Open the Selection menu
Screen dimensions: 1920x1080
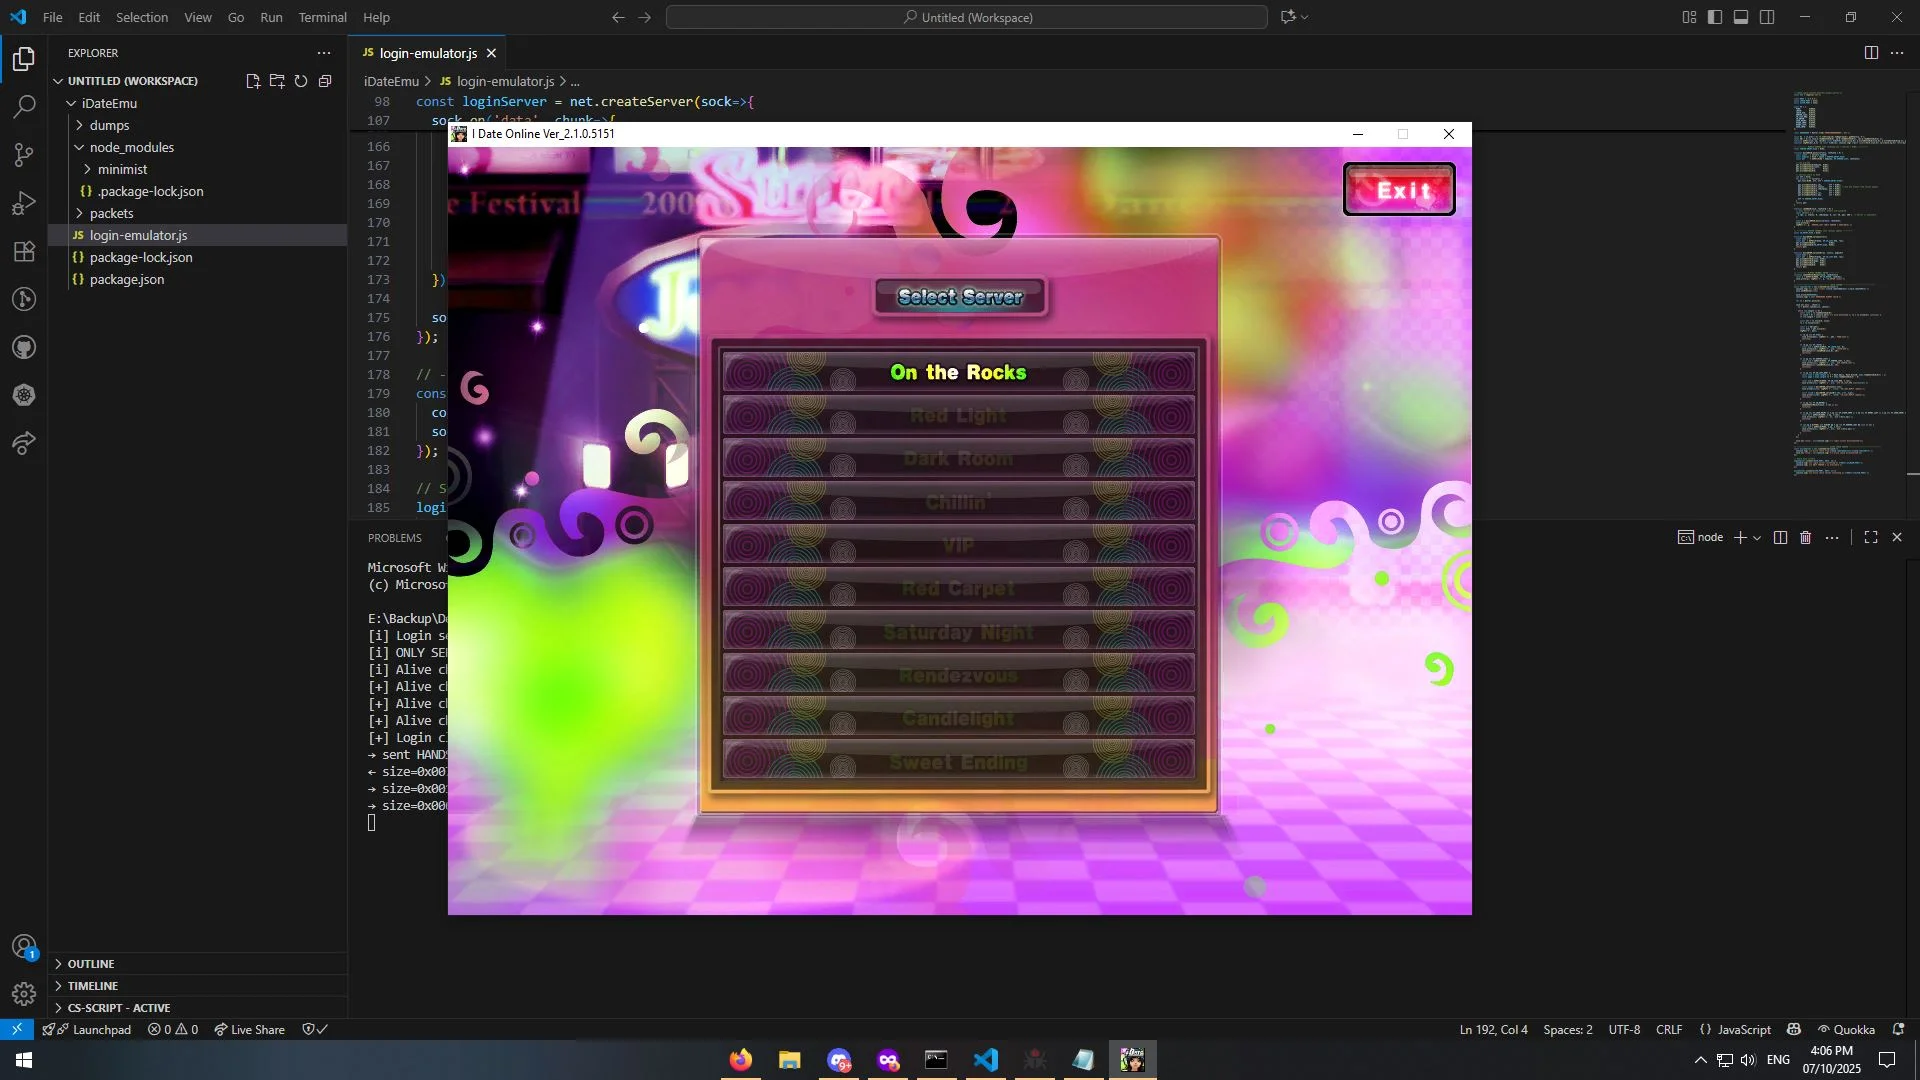click(142, 17)
